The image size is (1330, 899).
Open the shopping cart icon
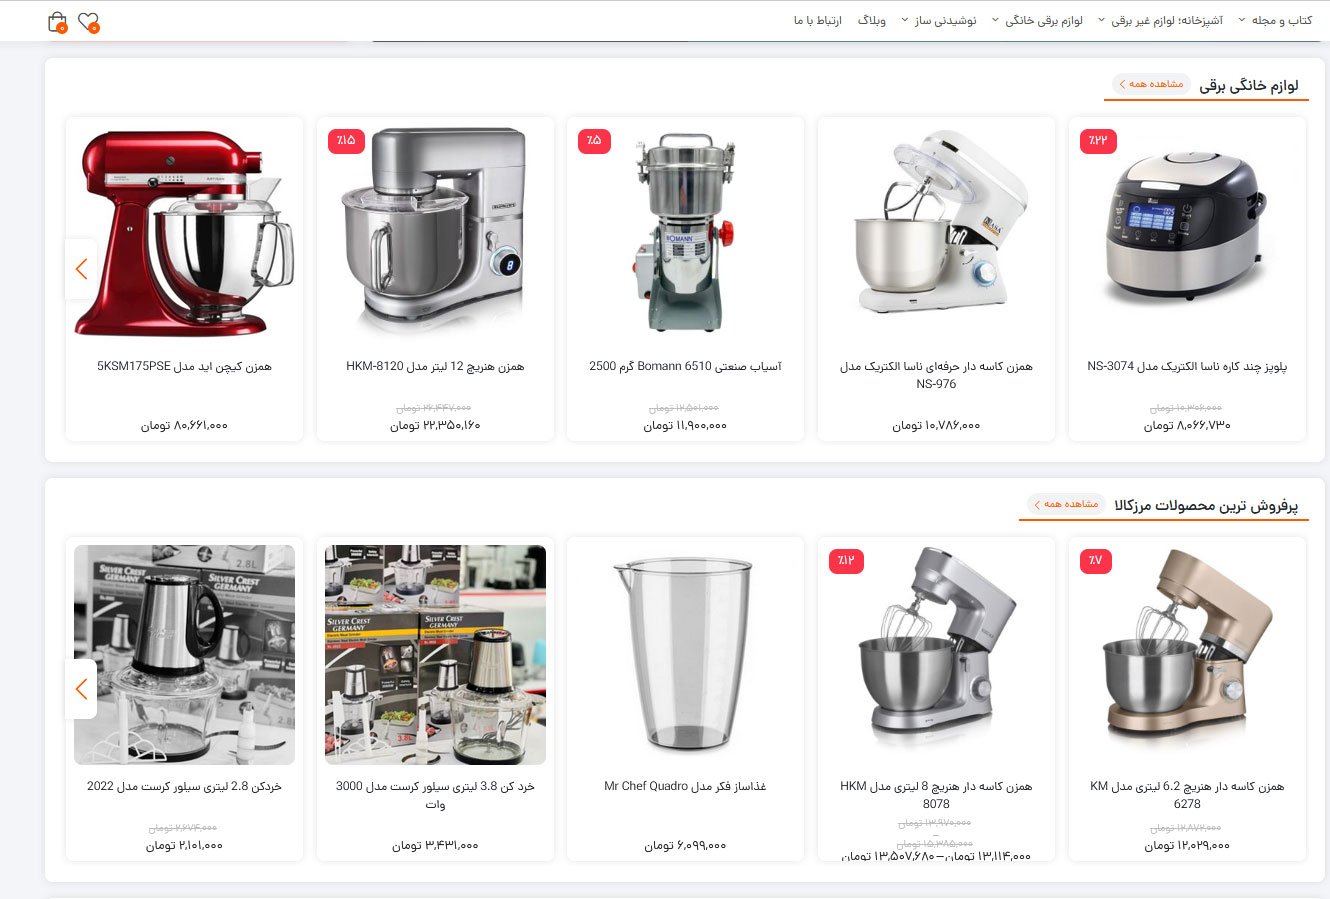(58, 21)
